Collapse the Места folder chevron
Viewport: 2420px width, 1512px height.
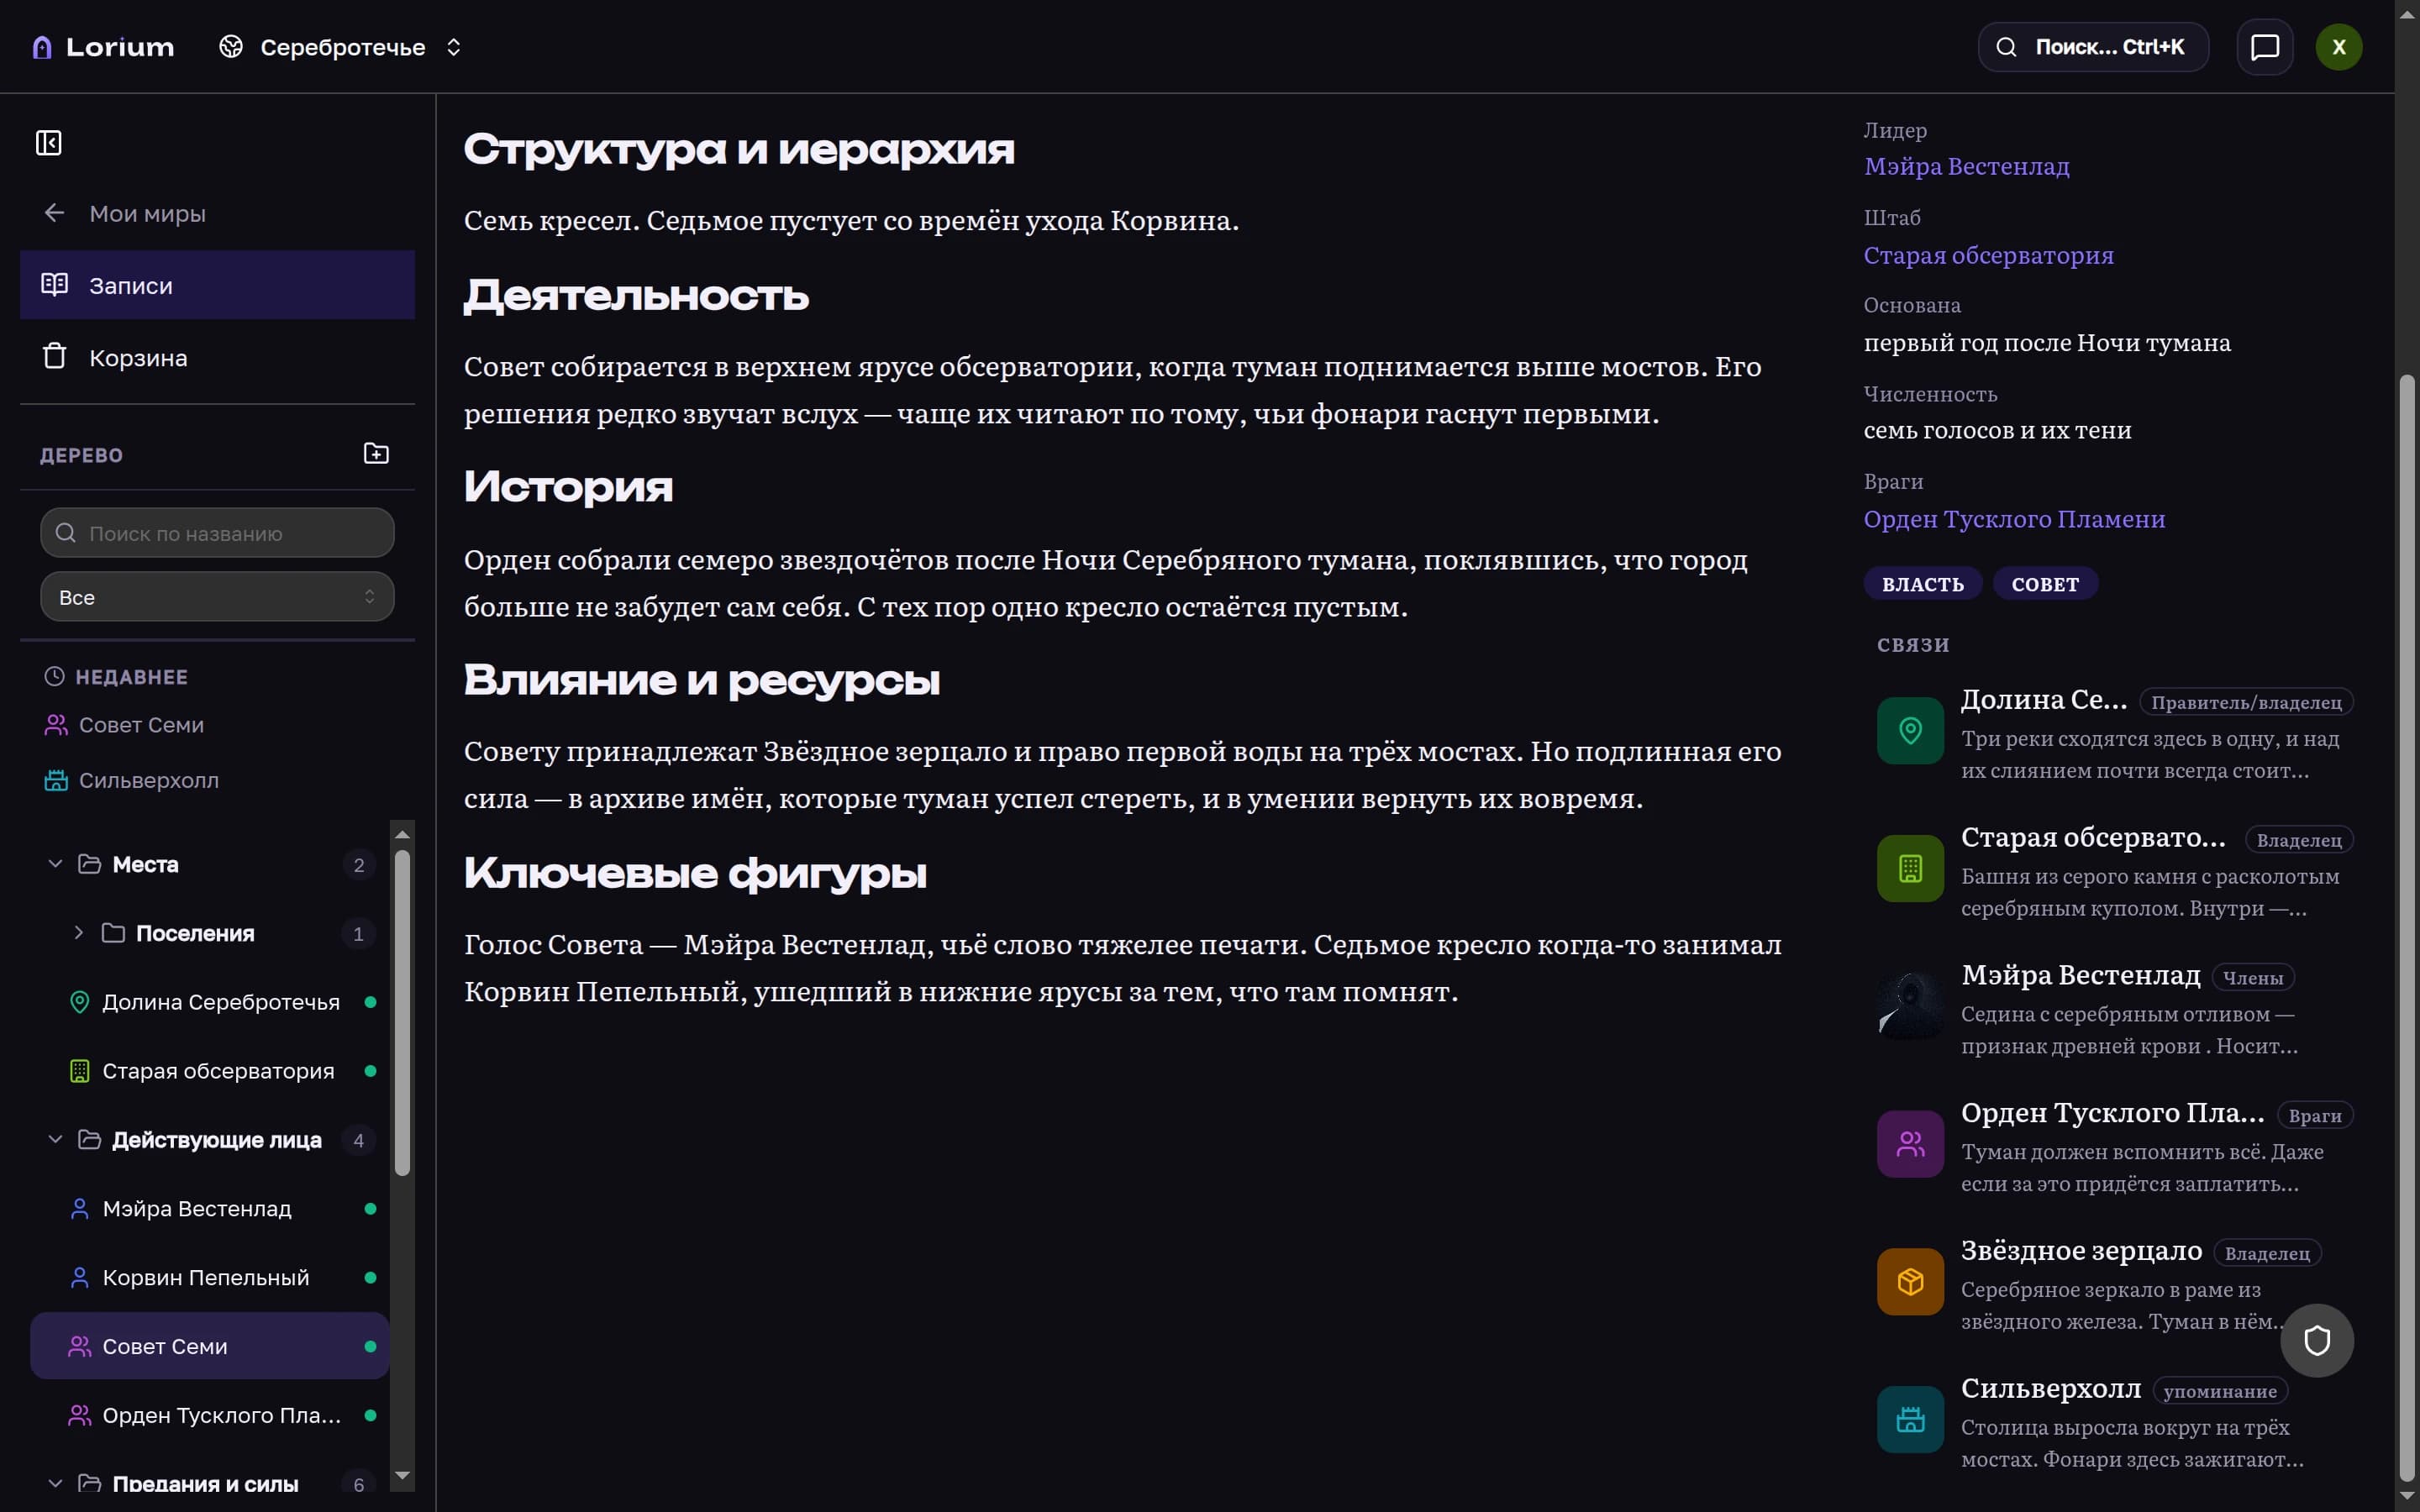click(x=56, y=864)
